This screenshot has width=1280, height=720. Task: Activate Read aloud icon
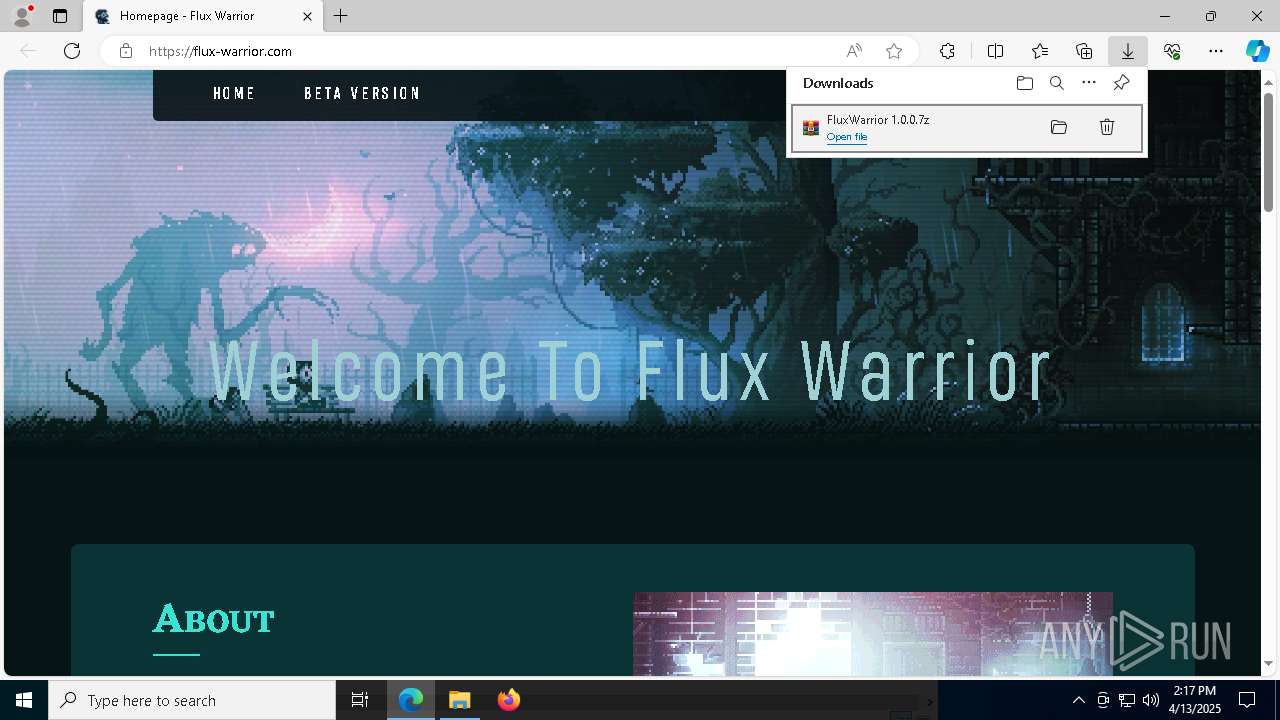(854, 51)
